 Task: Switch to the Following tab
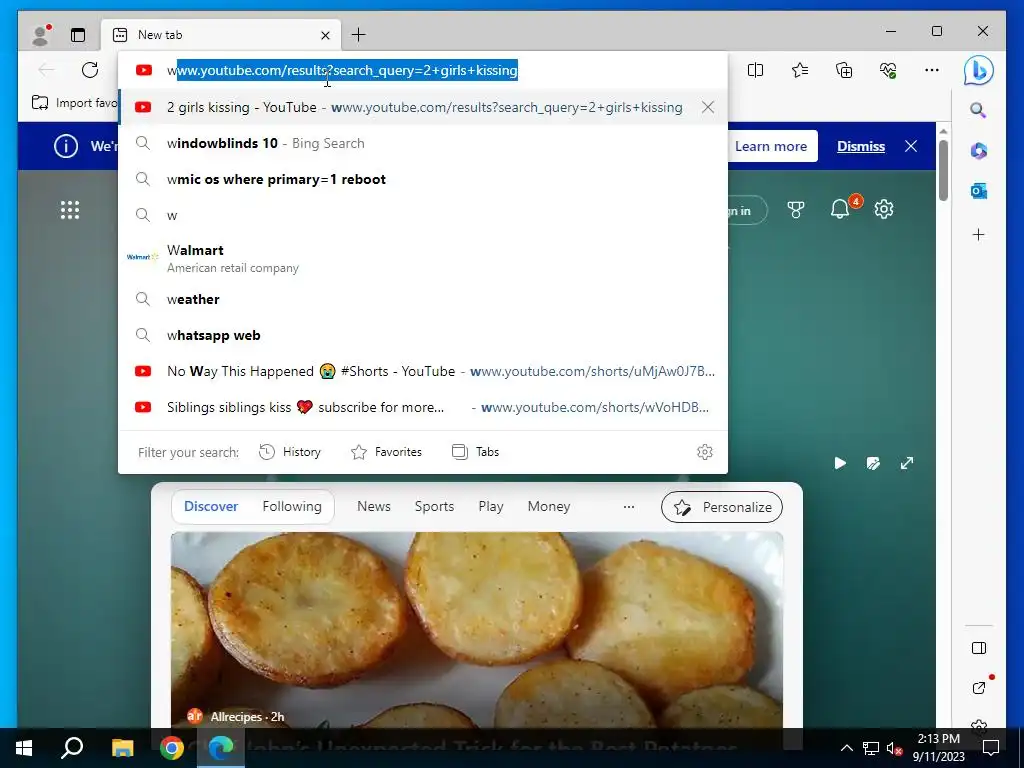[292, 506]
